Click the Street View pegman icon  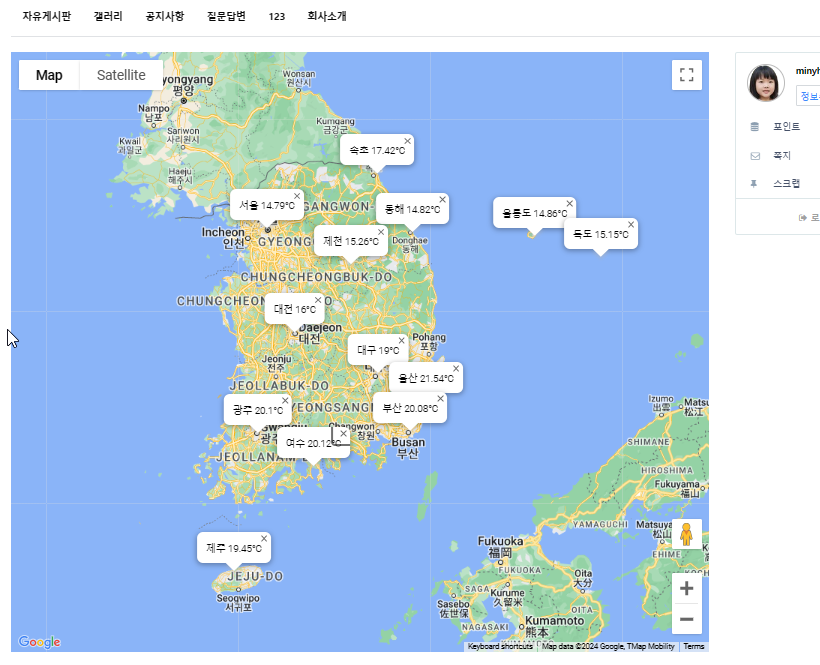[x=686, y=535]
